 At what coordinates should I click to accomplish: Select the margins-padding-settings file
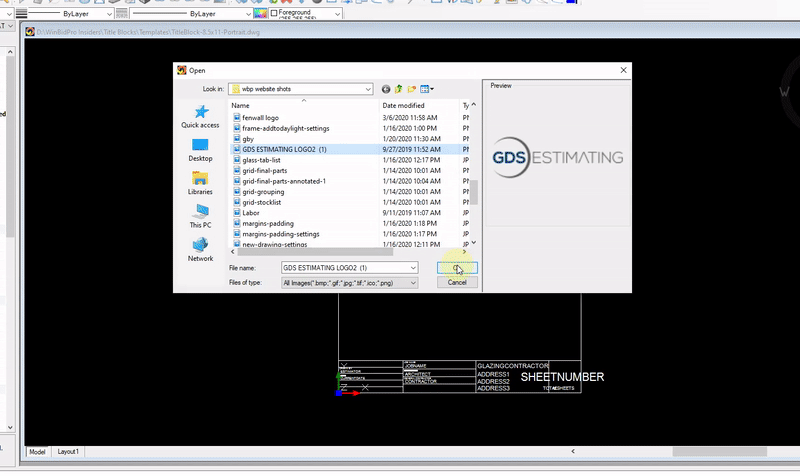coord(281,234)
